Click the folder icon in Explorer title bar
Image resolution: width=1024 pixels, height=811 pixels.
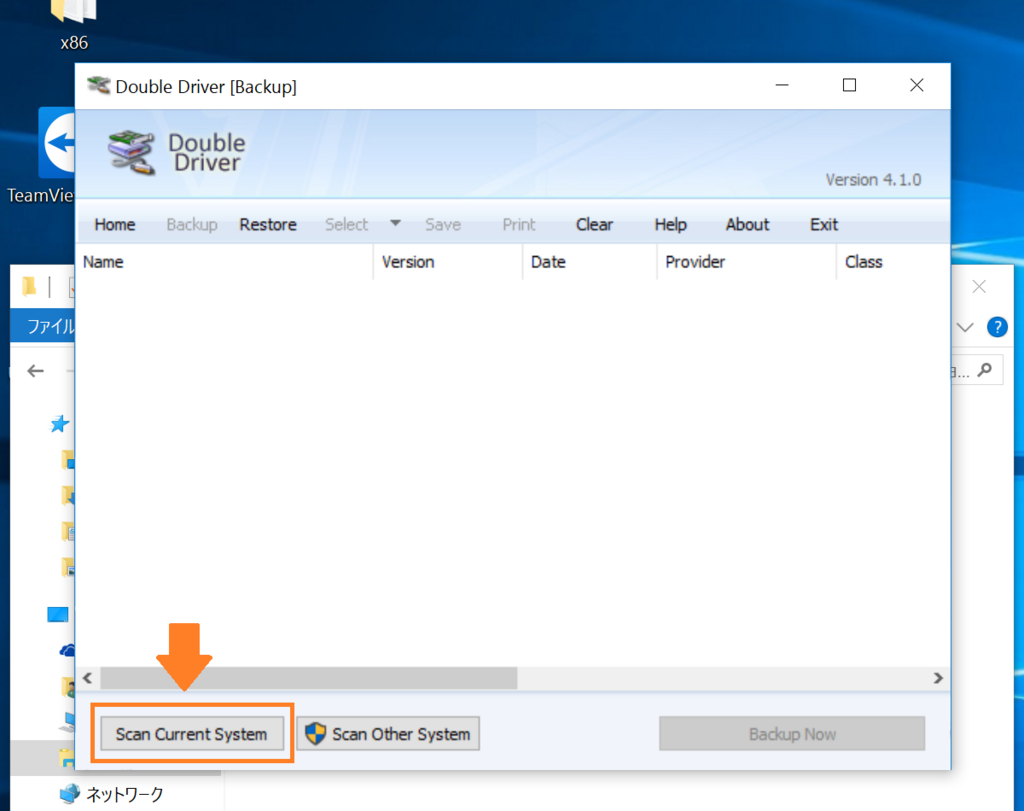tap(29, 287)
